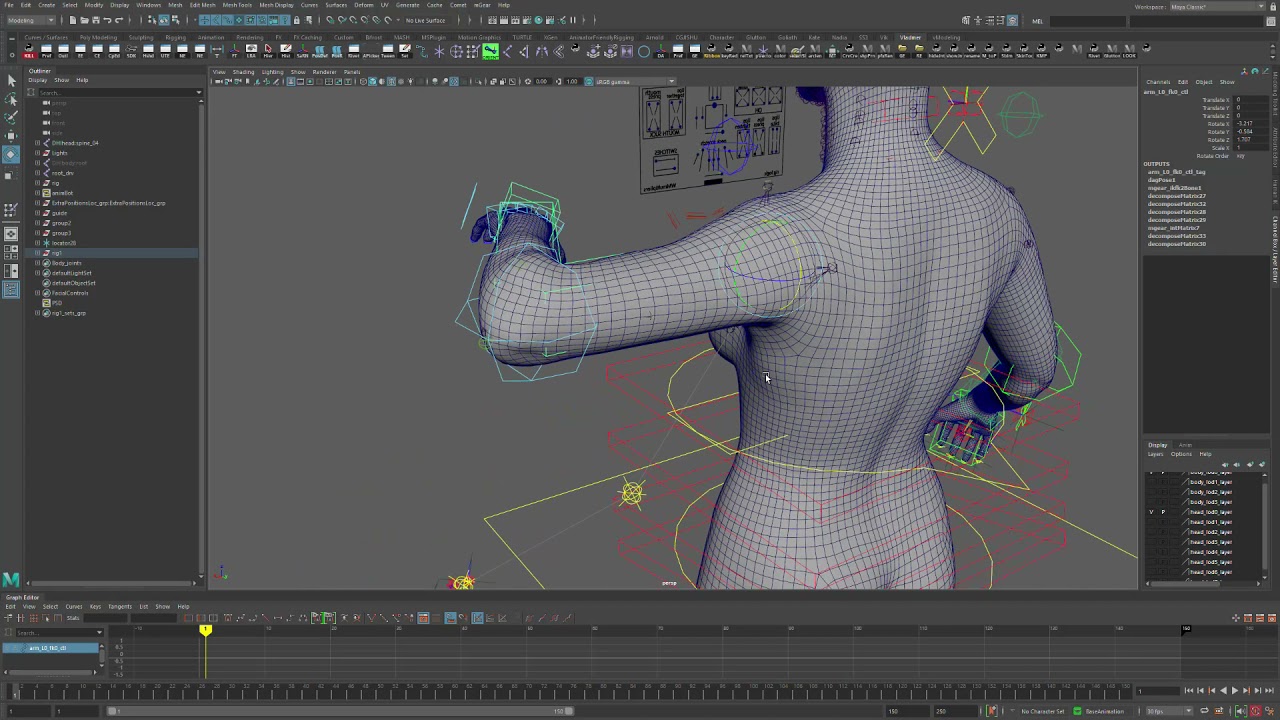Click the Rotate X value field

[x=1250, y=124]
